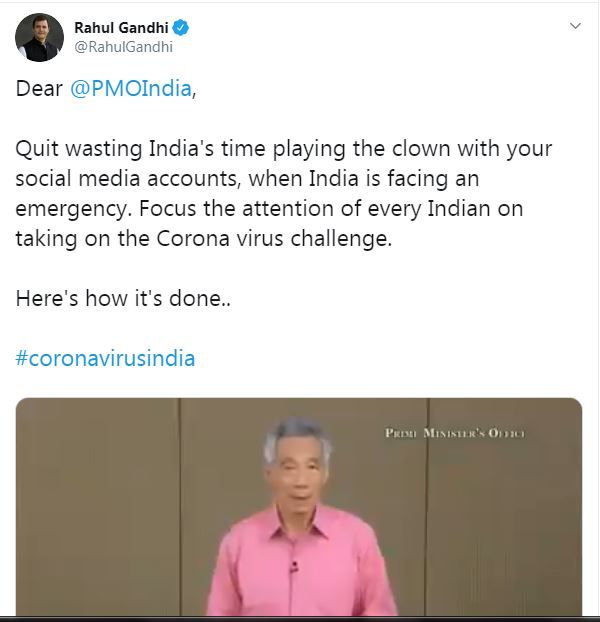600x622 pixels.
Task: Click the page's right-edge scrollbar strip
Action: click(x=598, y=311)
